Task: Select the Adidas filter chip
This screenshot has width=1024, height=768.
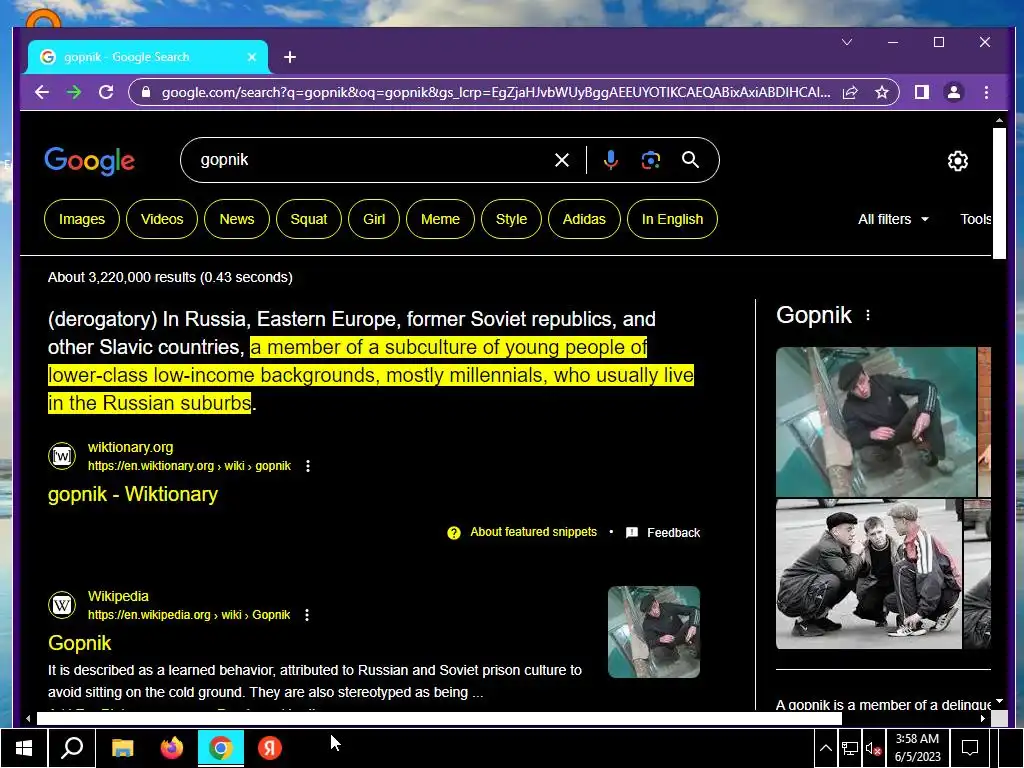Action: pos(584,219)
